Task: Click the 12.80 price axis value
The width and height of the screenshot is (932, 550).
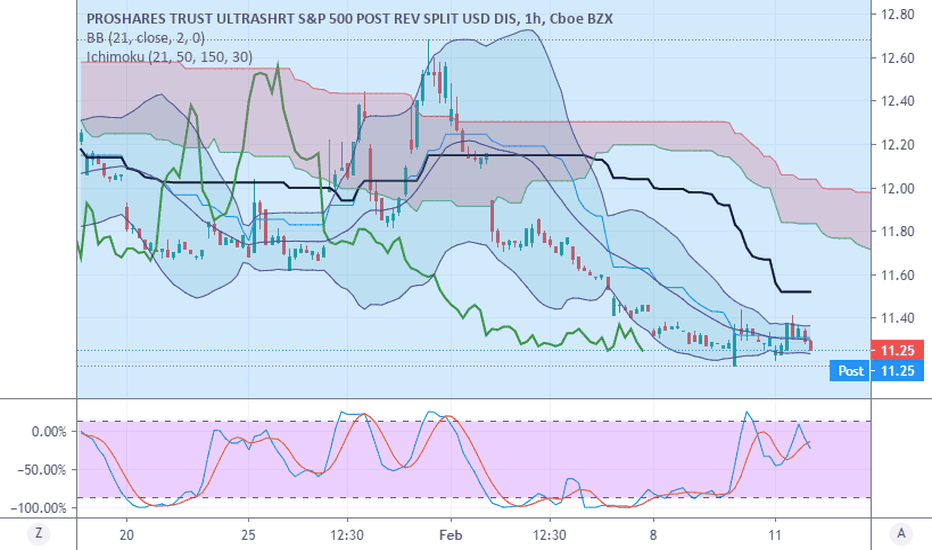Action: click(898, 14)
